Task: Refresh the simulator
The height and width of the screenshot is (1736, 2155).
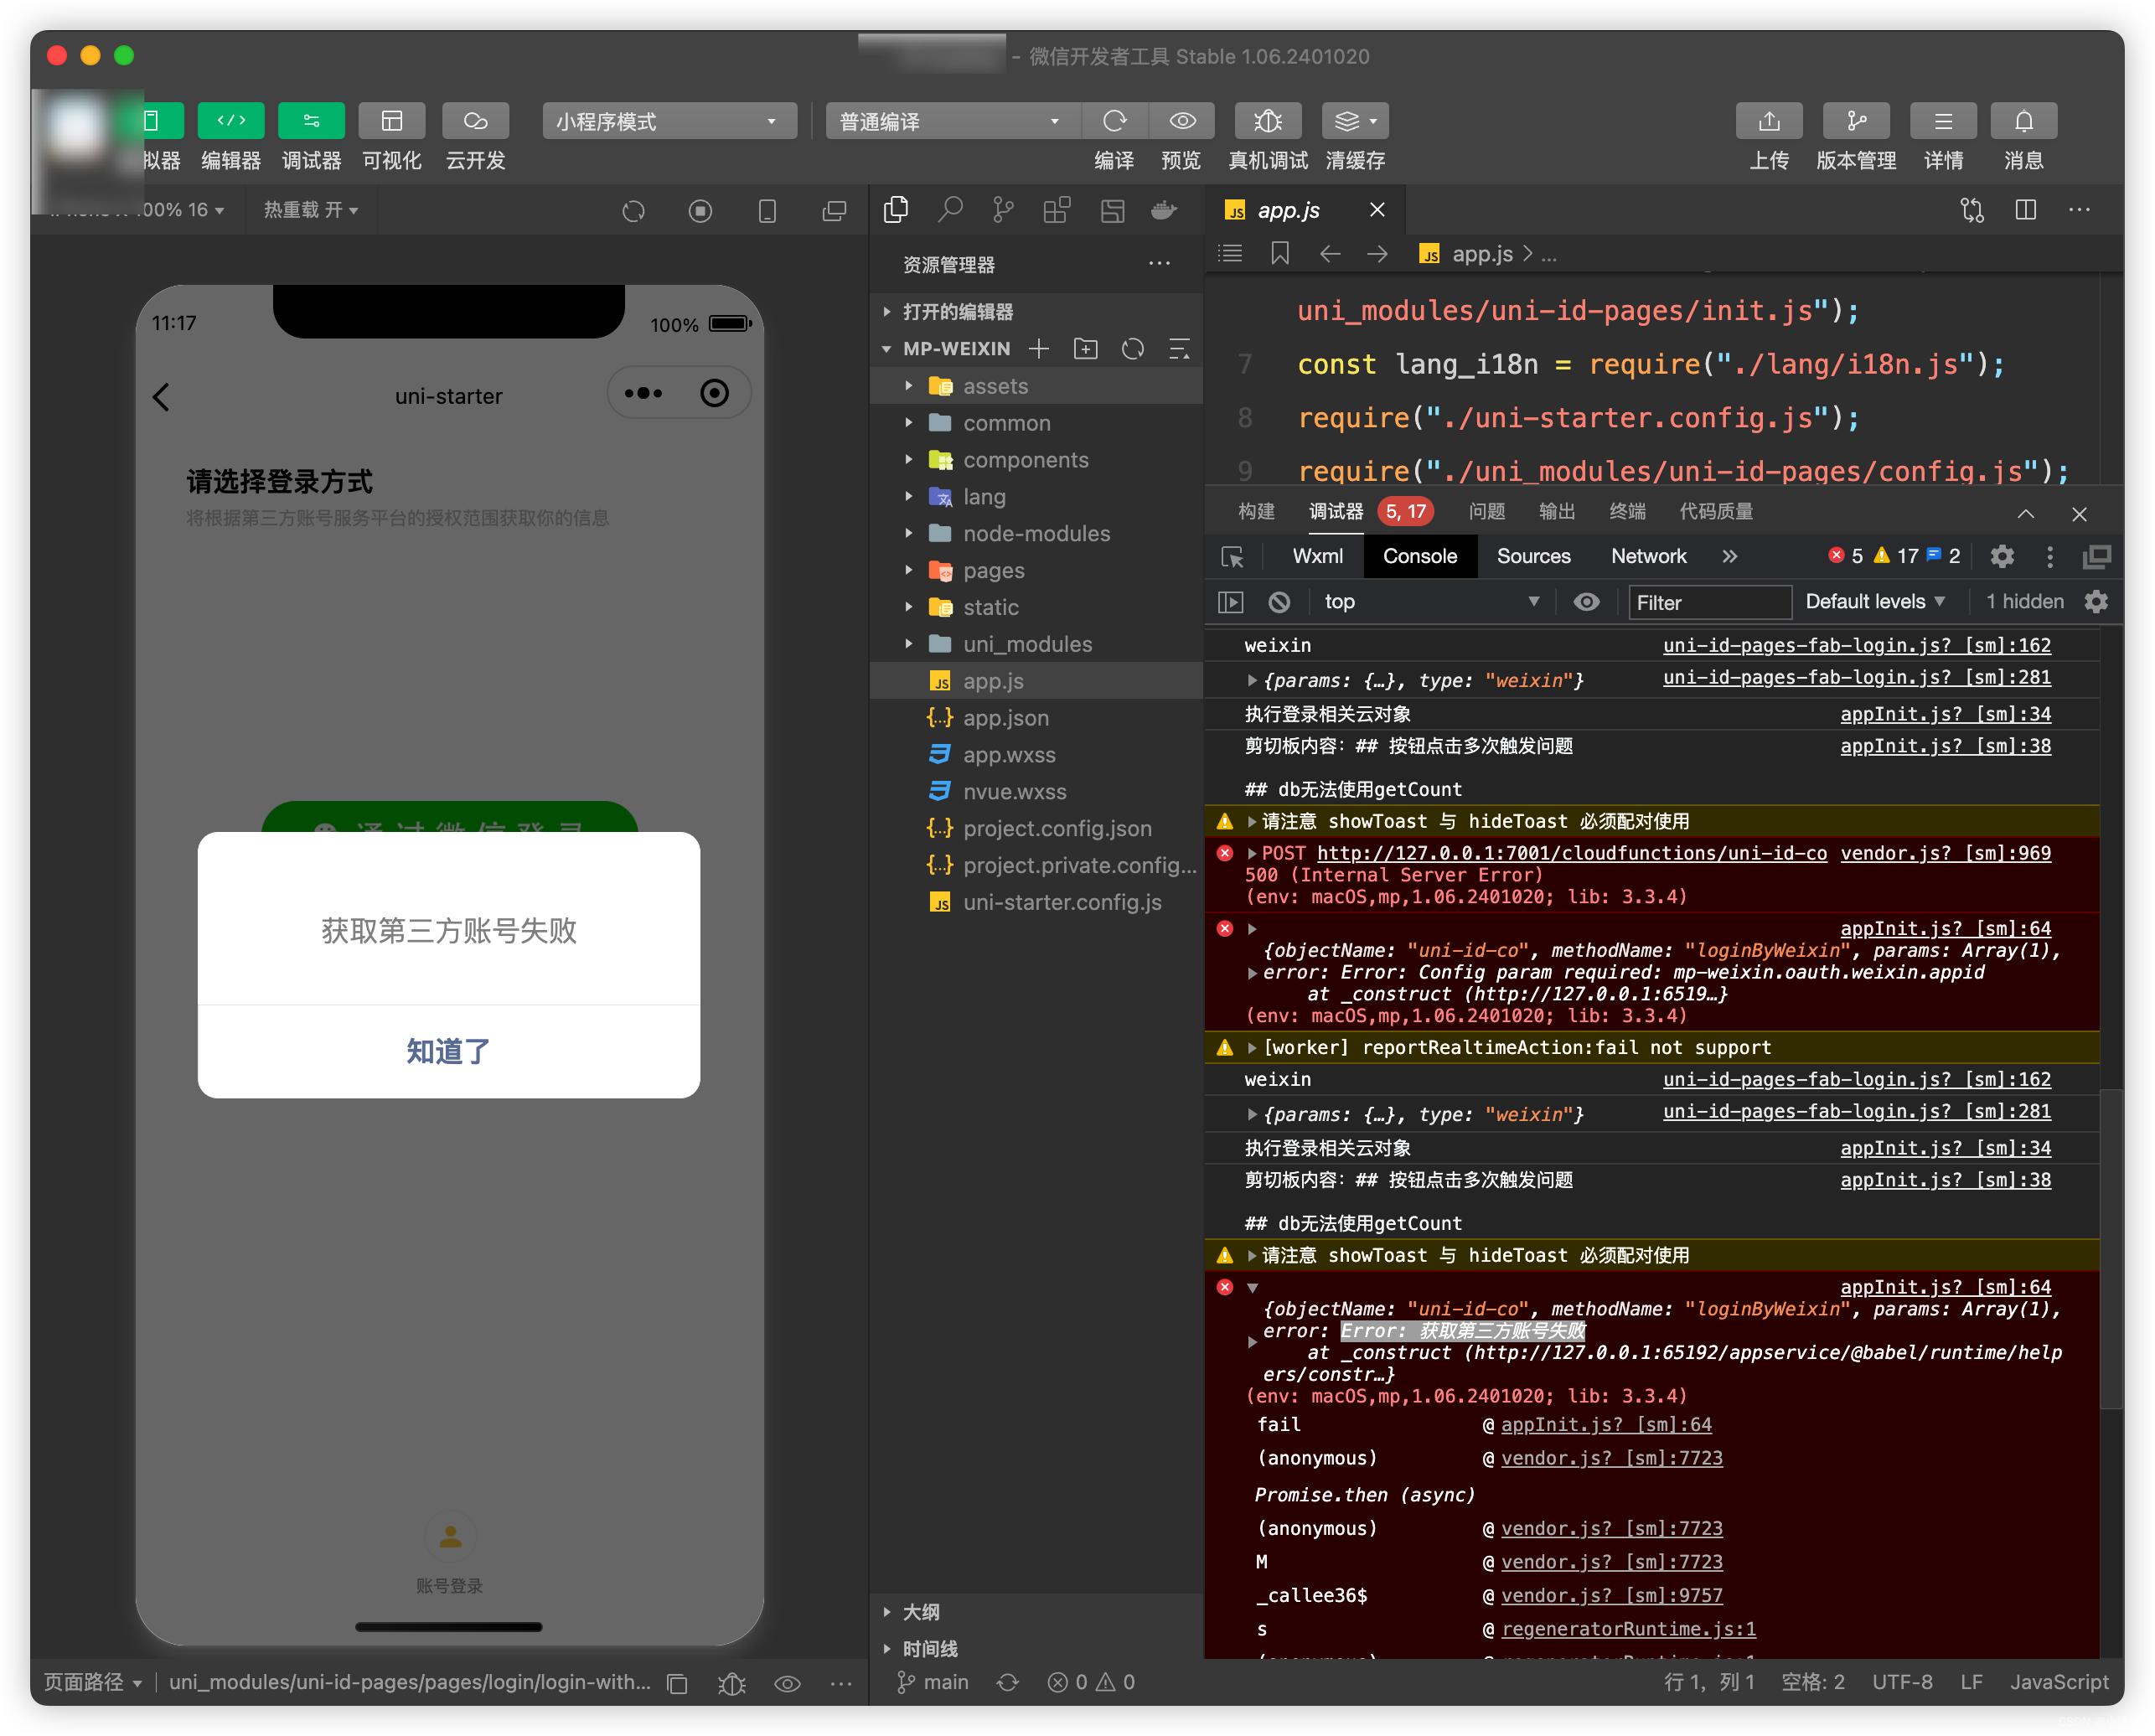Action: [633, 211]
